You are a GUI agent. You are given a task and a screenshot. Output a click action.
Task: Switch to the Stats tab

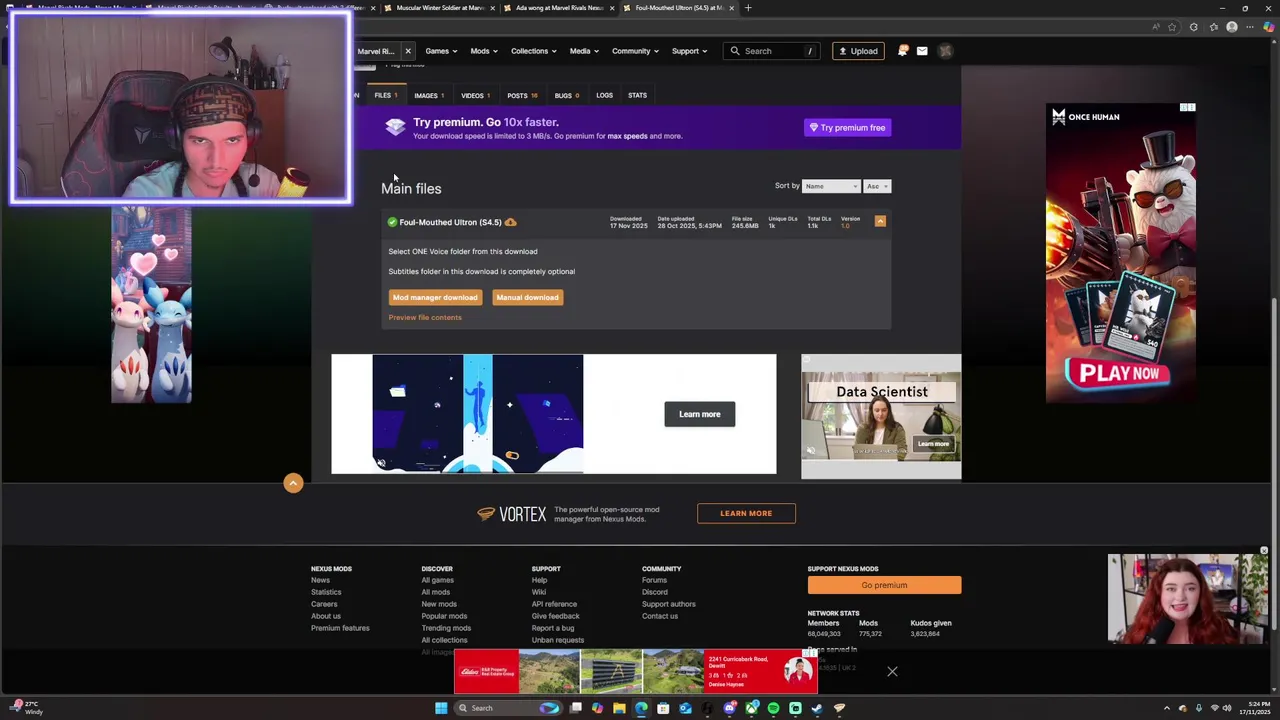[637, 95]
